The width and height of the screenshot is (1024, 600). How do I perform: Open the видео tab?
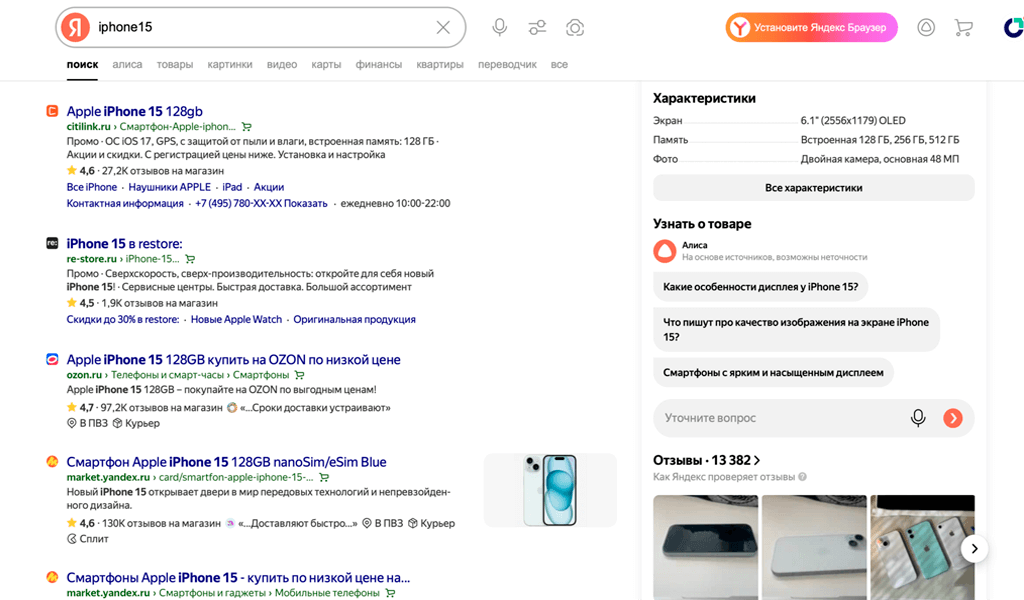282,65
